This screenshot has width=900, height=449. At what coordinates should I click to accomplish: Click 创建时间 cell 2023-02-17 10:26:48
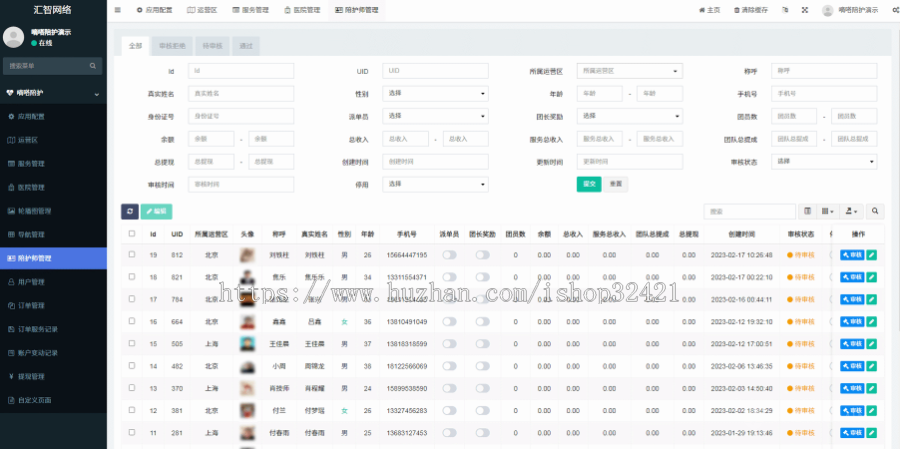click(x=742, y=255)
